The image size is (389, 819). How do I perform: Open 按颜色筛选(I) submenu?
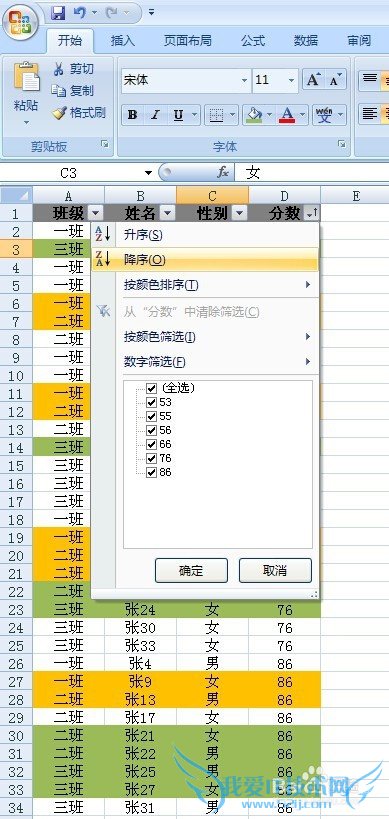coord(205,336)
